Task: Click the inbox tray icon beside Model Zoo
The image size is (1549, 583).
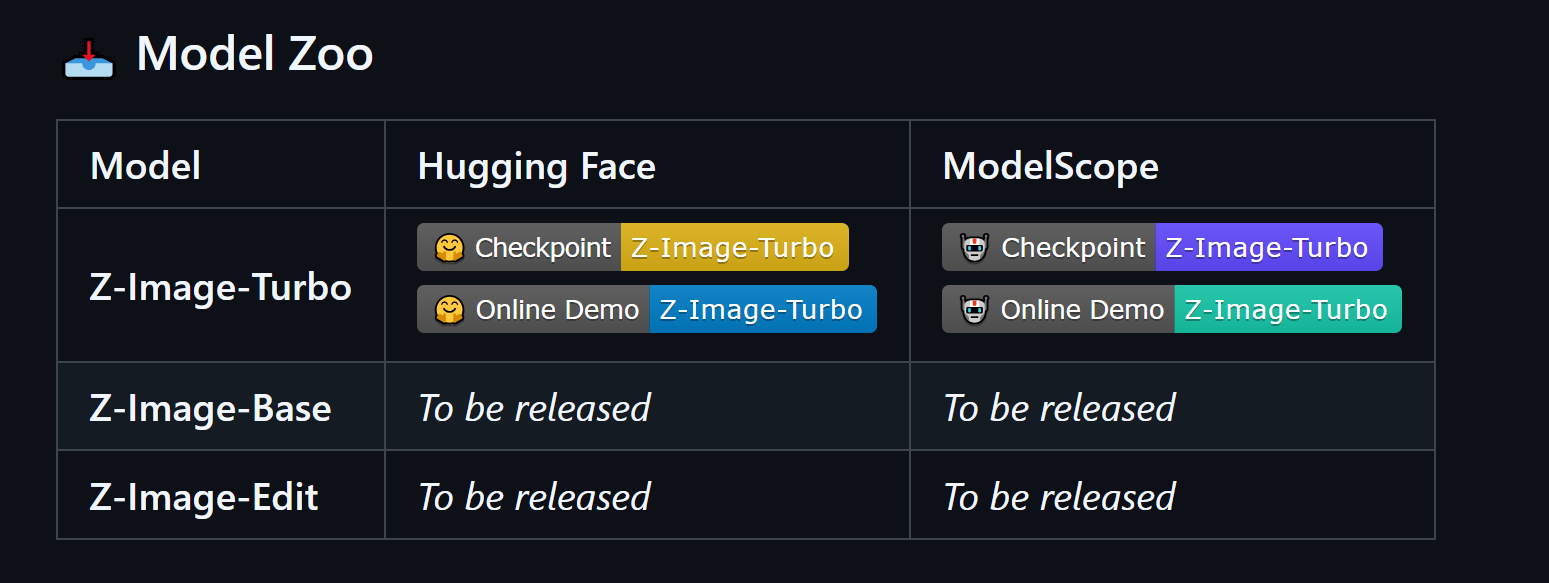Action: [90, 58]
